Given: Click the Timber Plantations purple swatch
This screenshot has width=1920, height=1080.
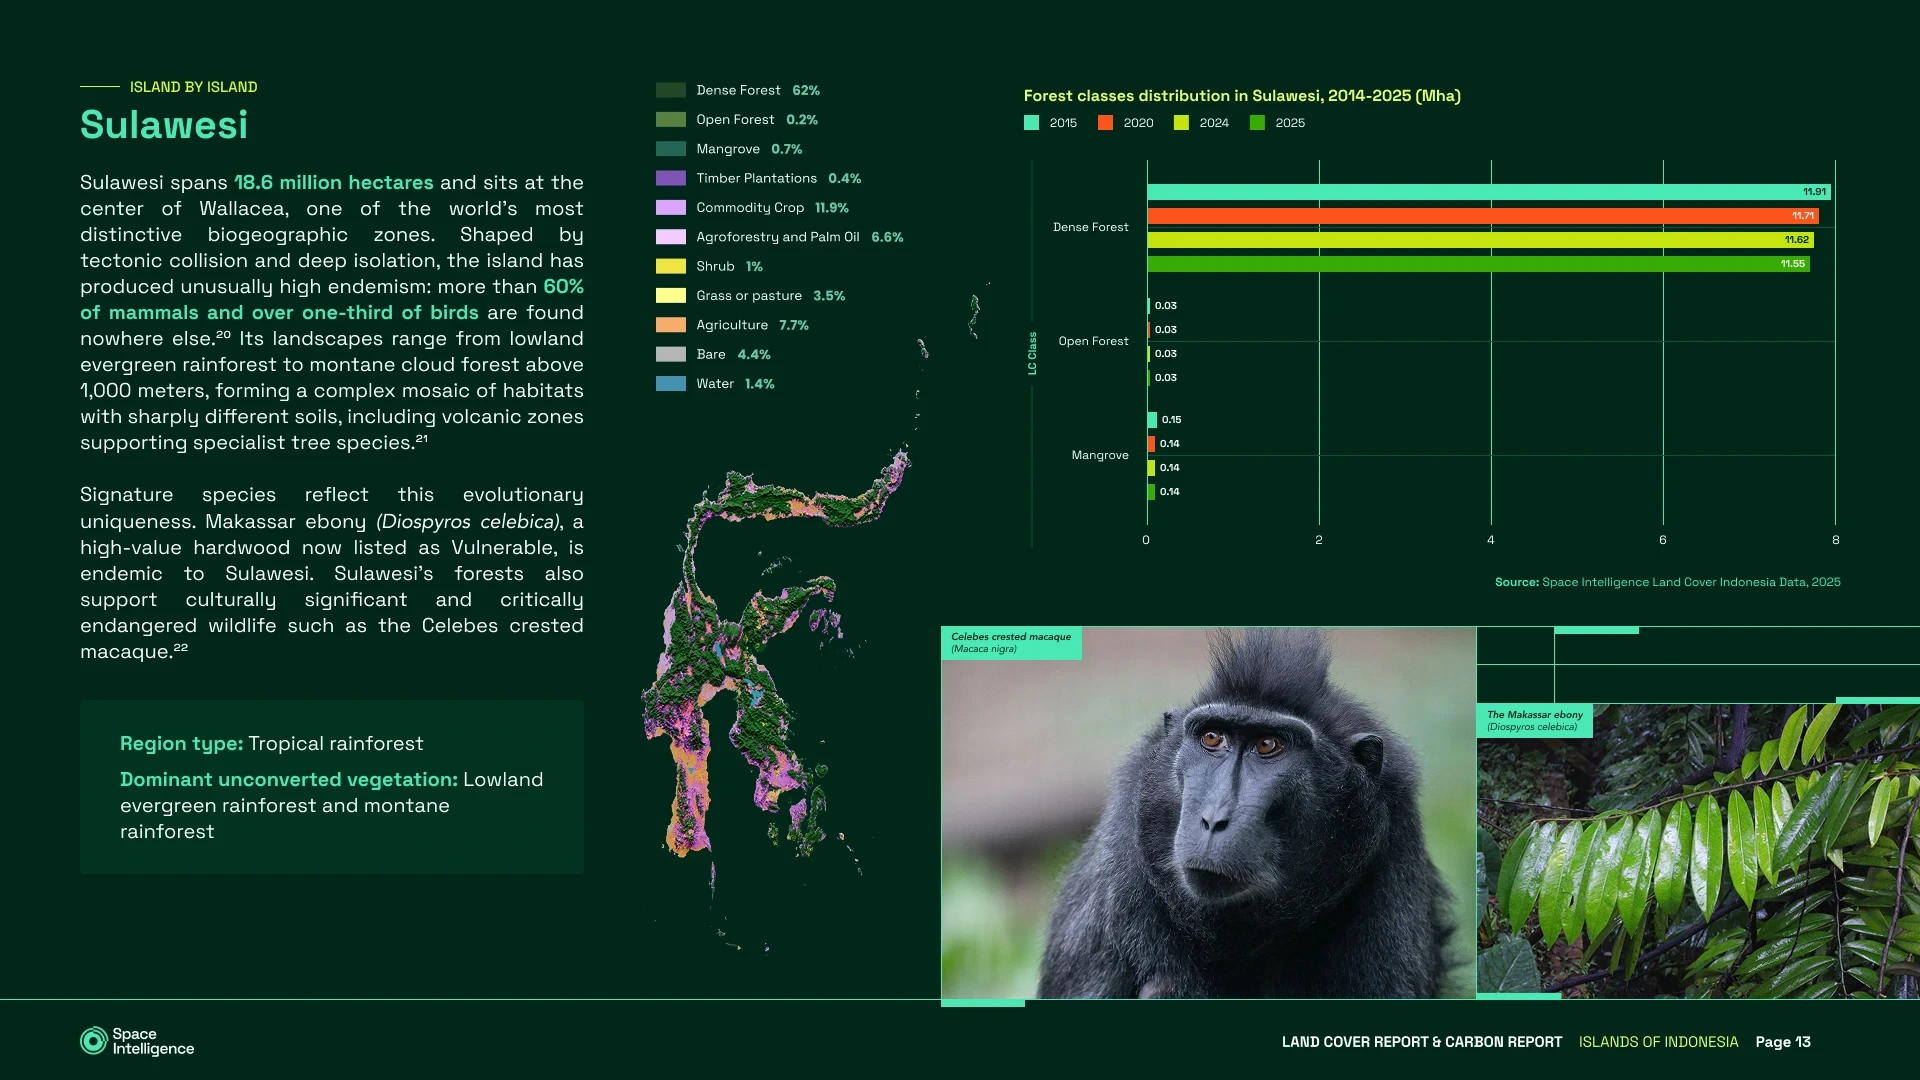Looking at the screenshot, I should pos(670,178).
